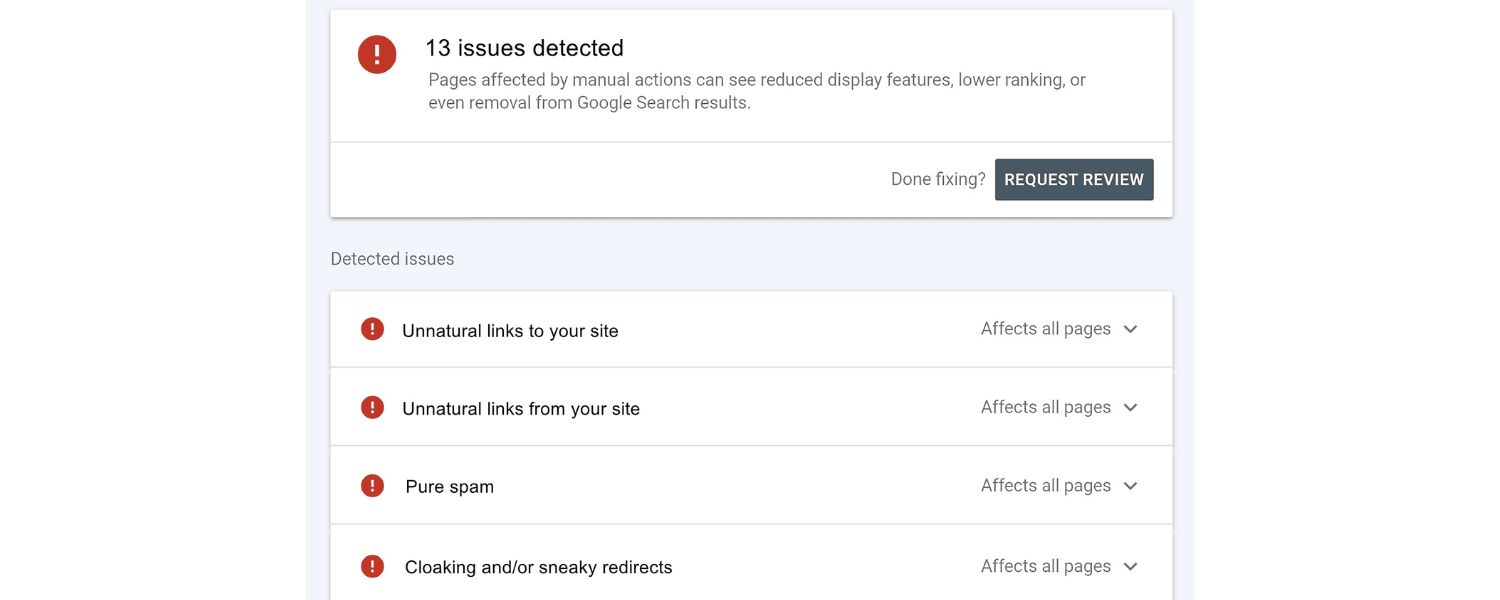This screenshot has height=600, width=1500.
Task: Click the REQUEST REVIEW button
Action: (1074, 179)
